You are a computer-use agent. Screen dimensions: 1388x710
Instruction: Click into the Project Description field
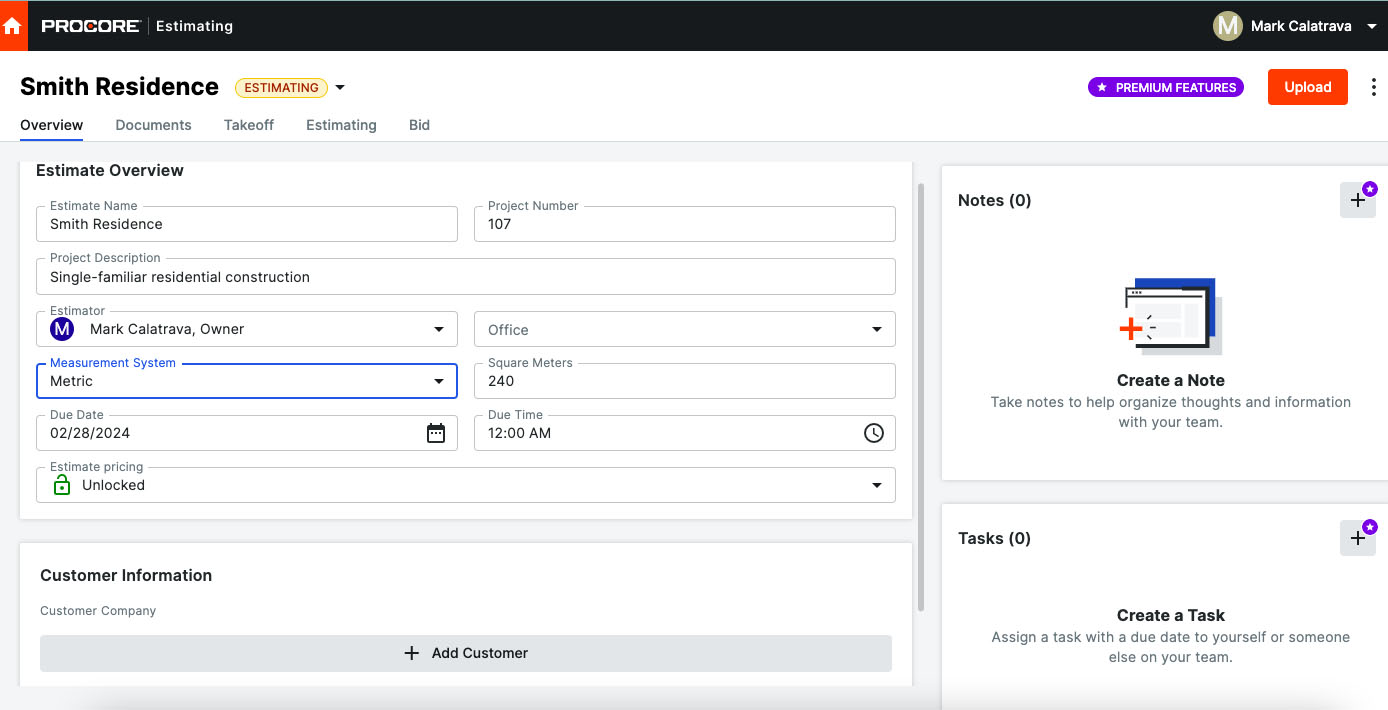pyautogui.click(x=466, y=277)
